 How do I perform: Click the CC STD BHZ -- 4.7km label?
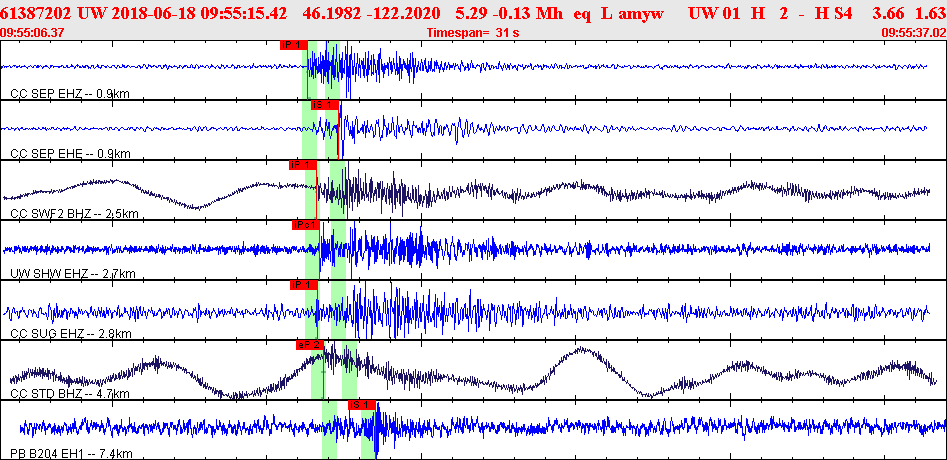tap(70, 394)
